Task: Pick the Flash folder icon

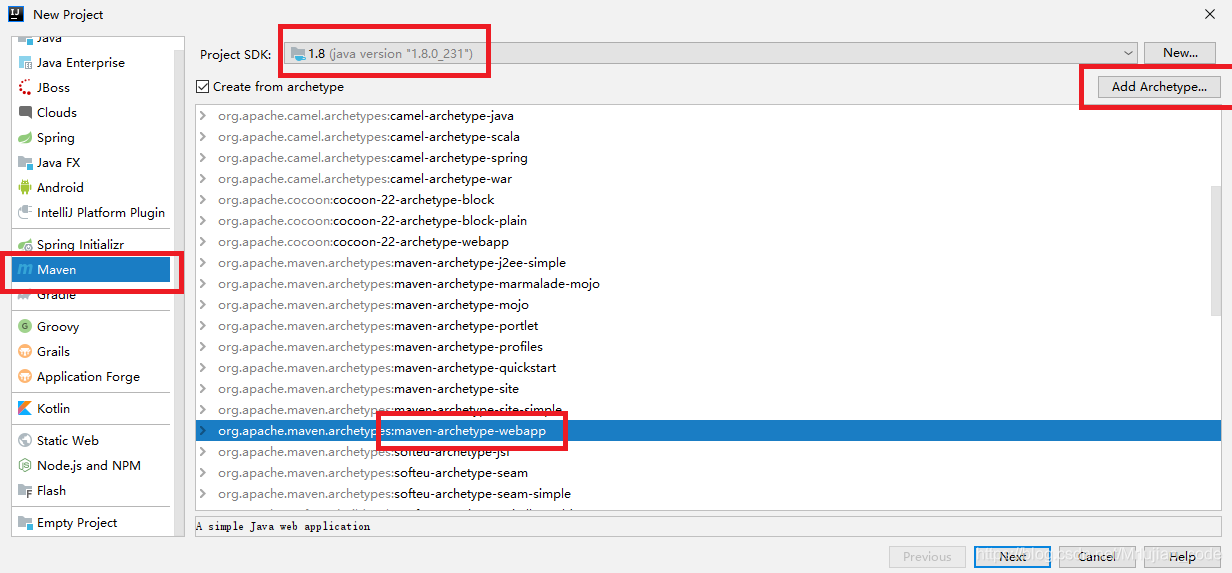Action: [25, 491]
